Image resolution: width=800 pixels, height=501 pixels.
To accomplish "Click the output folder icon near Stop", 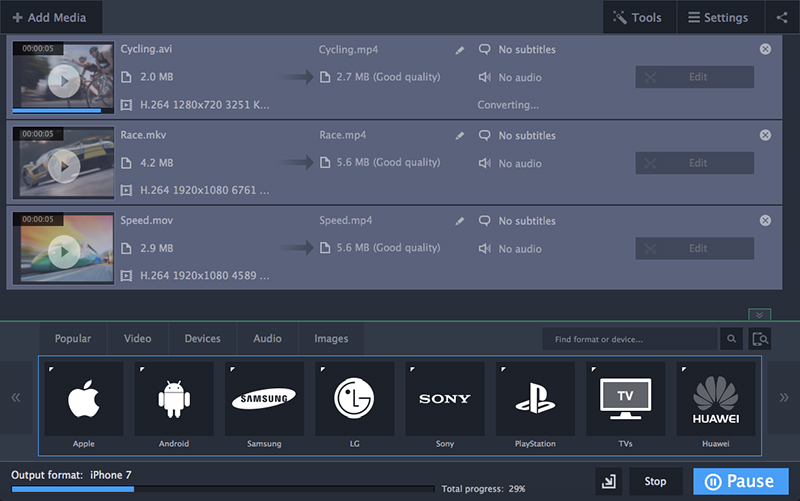I will pos(609,481).
